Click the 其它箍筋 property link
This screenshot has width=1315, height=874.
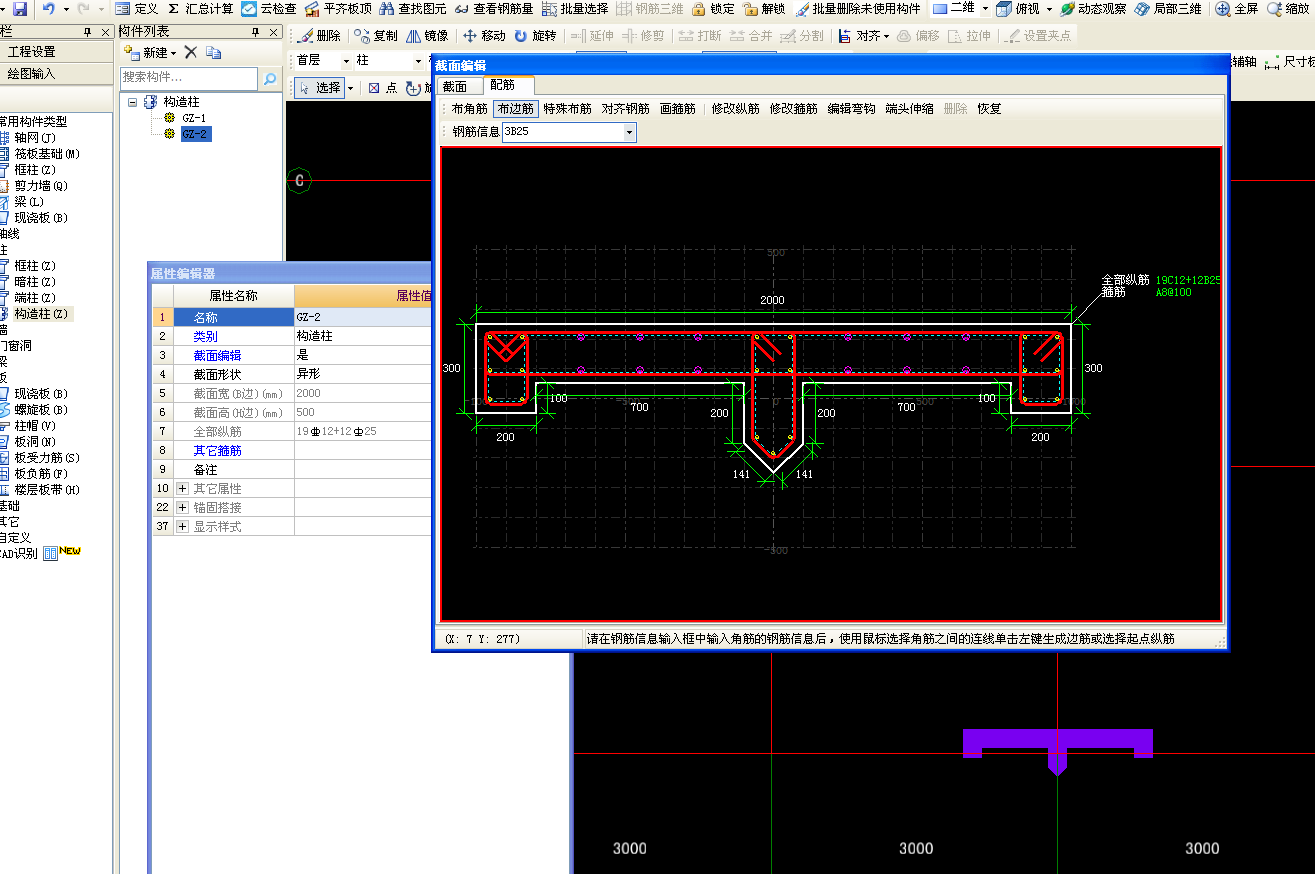(x=217, y=450)
